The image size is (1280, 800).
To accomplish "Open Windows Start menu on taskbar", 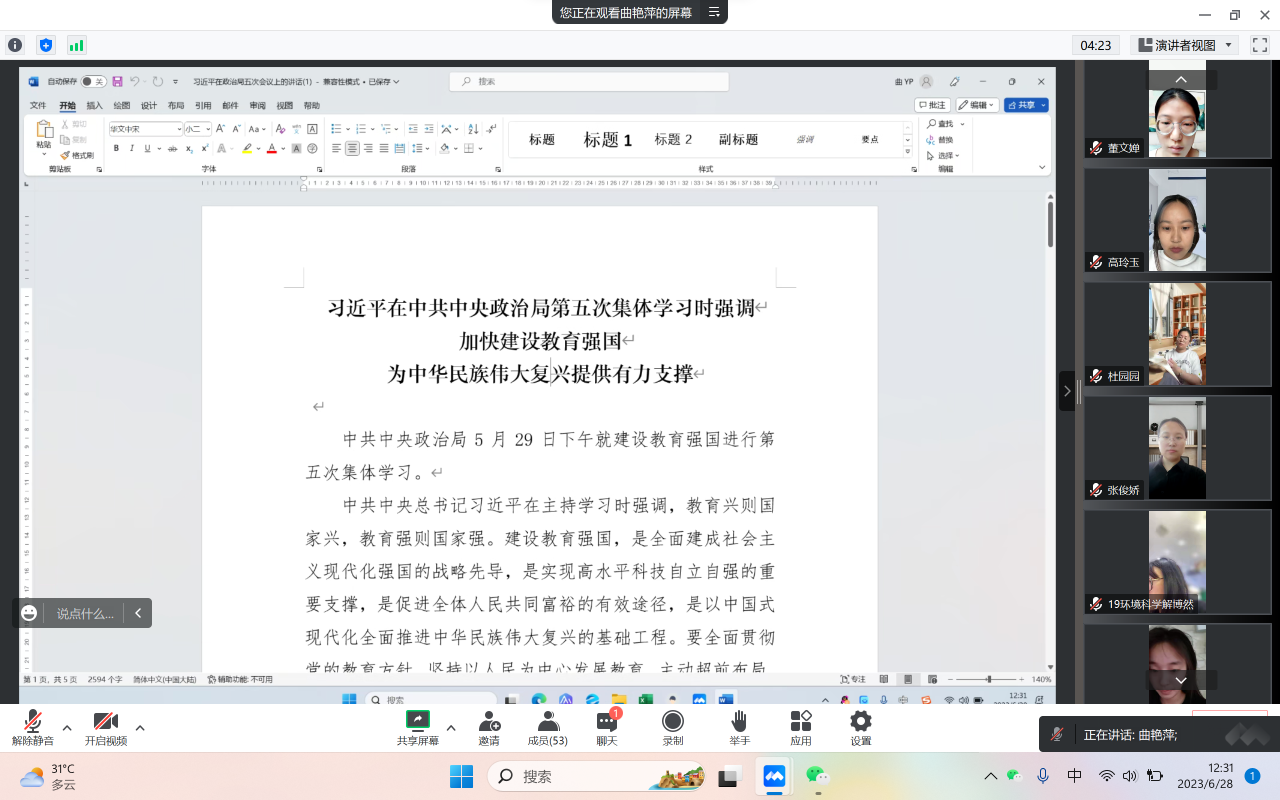I will (461, 776).
